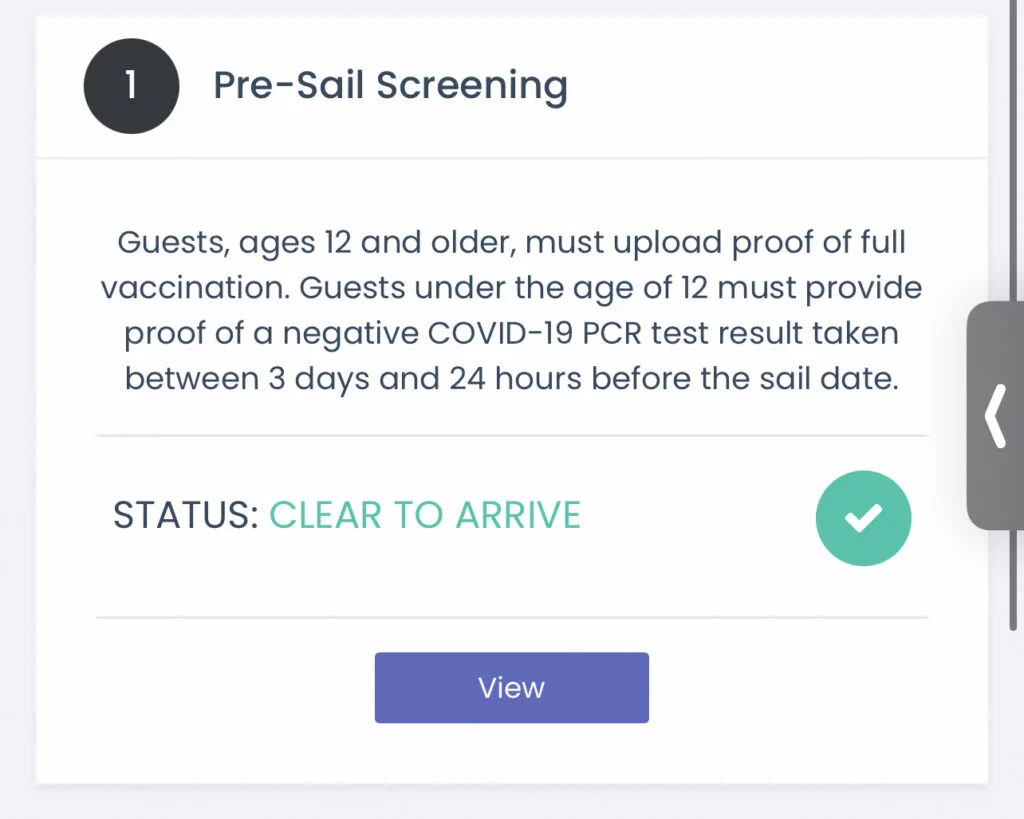Open the View button
The height and width of the screenshot is (819, 1024).
click(x=511, y=687)
